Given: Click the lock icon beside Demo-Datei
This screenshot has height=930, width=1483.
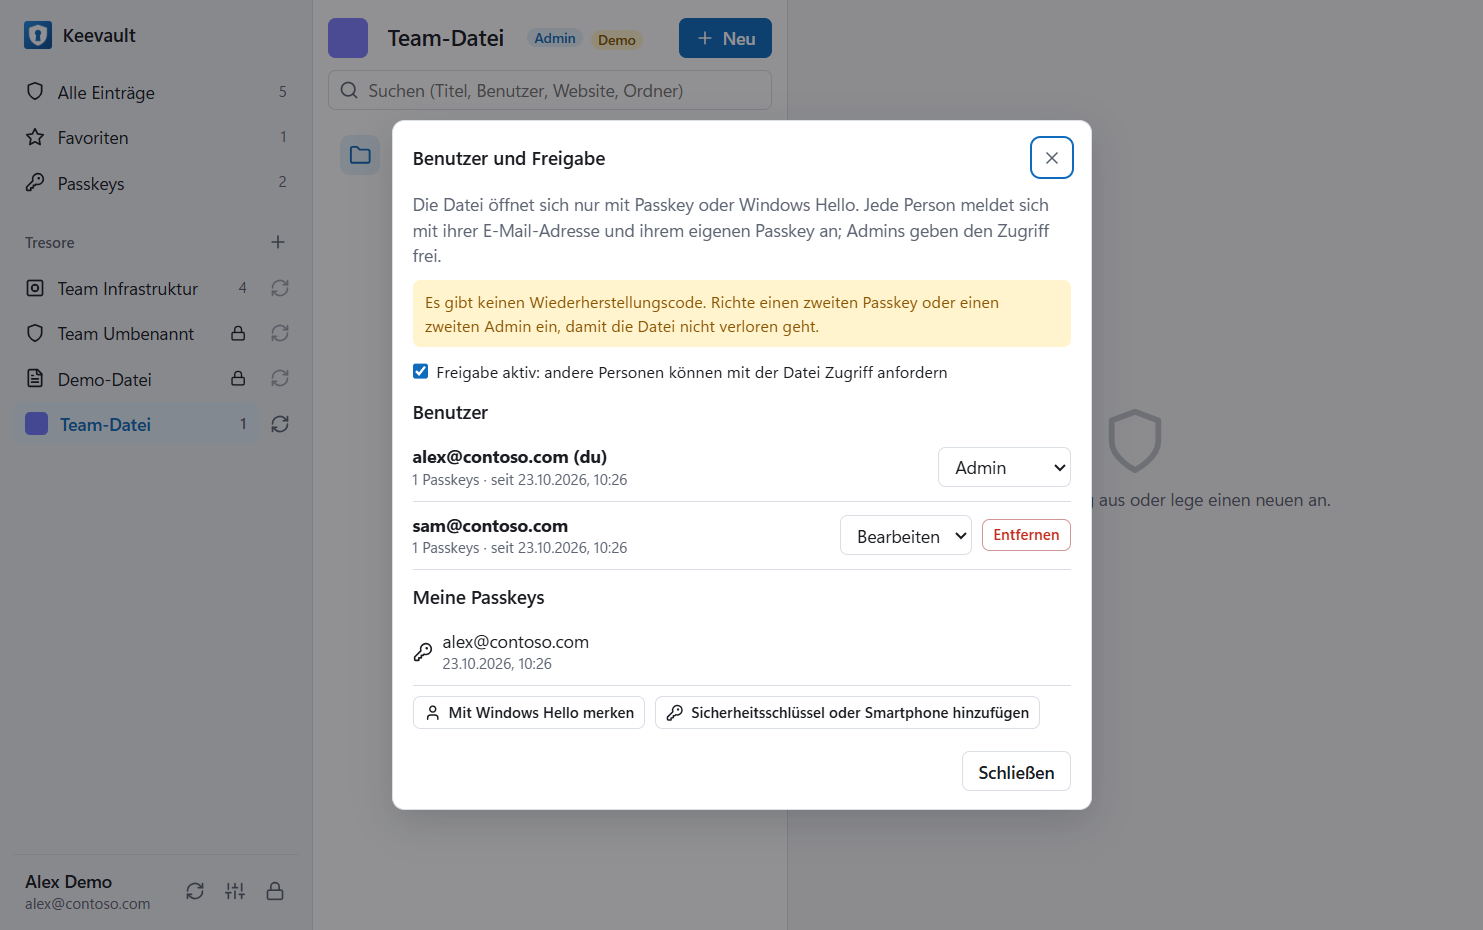Looking at the screenshot, I should (238, 379).
